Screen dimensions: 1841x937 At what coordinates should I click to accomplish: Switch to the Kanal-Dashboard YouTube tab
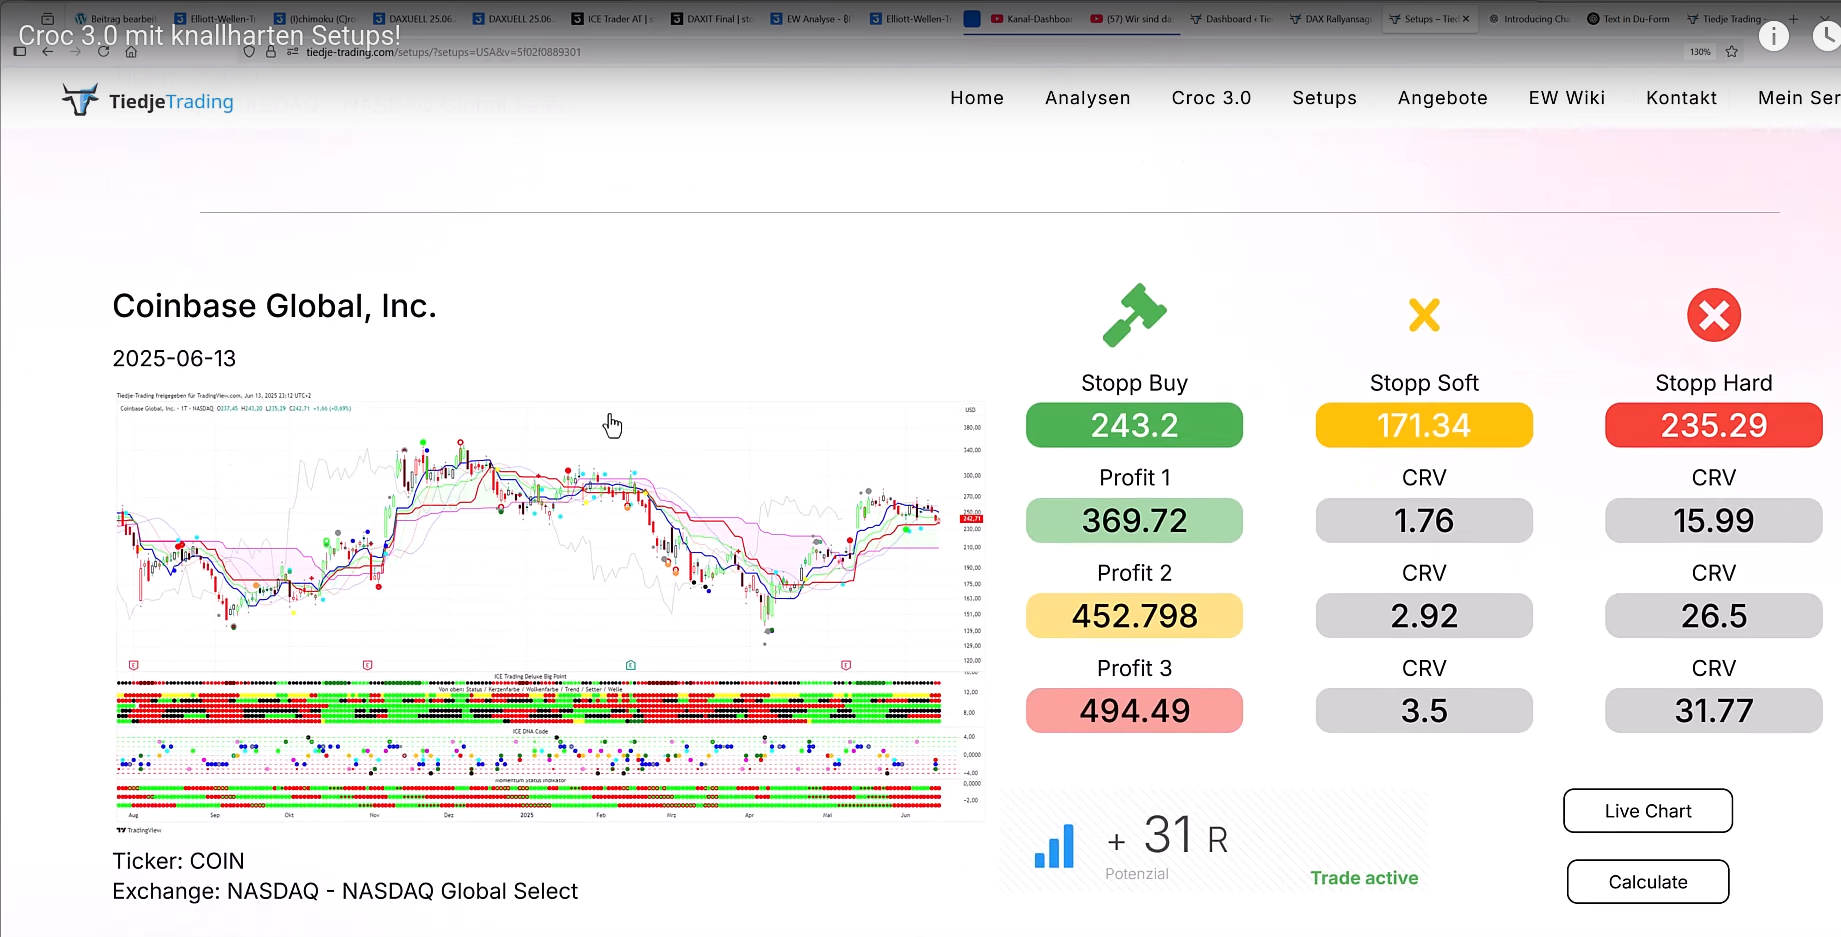tap(1032, 19)
